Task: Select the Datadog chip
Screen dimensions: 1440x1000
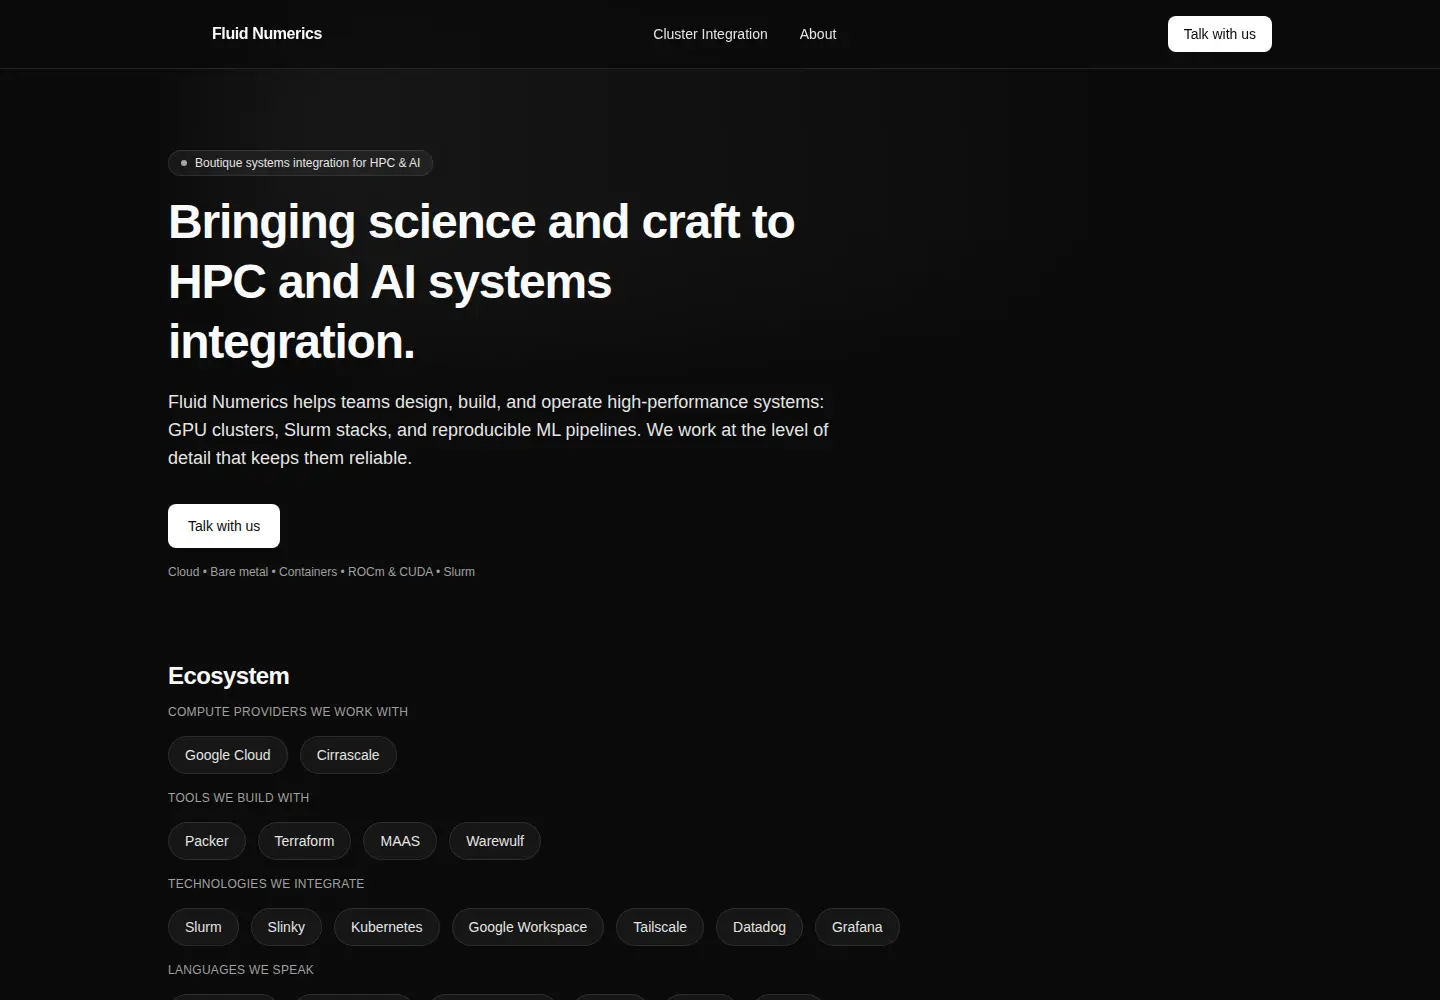Action: coord(759,927)
